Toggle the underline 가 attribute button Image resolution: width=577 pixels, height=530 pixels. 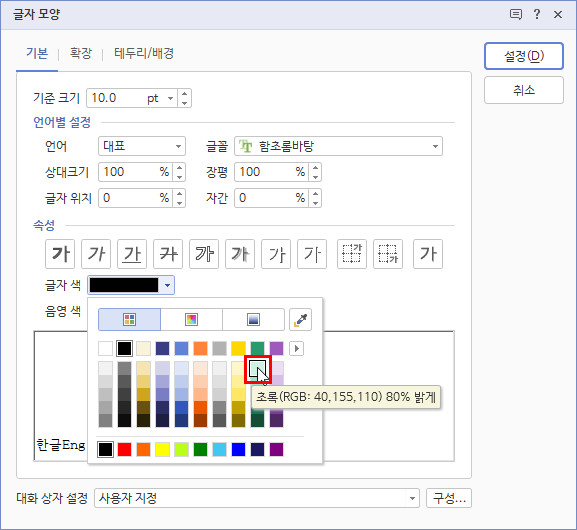[x=132, y=254]
